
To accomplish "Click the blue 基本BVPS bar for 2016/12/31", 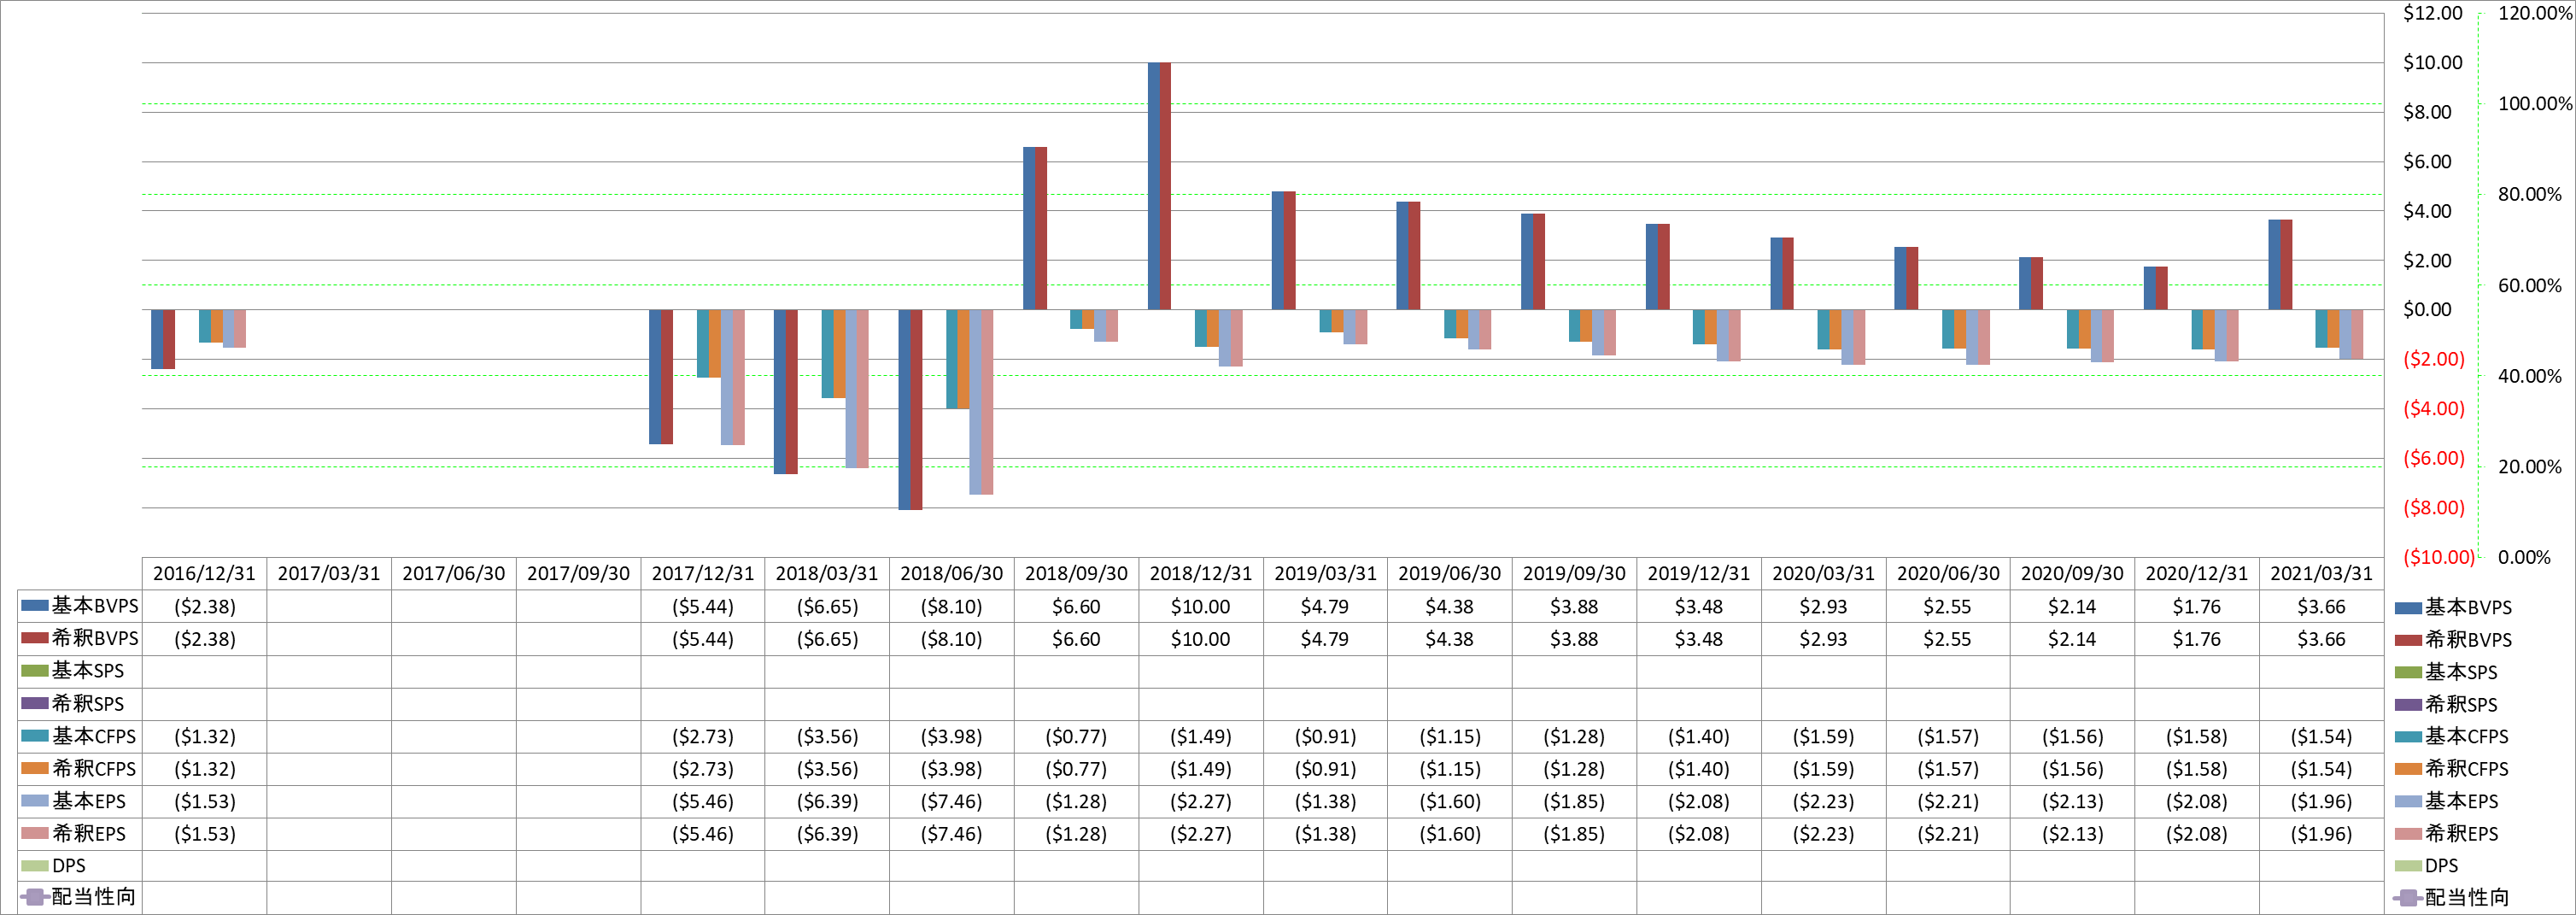I will [x=157, y=339].
